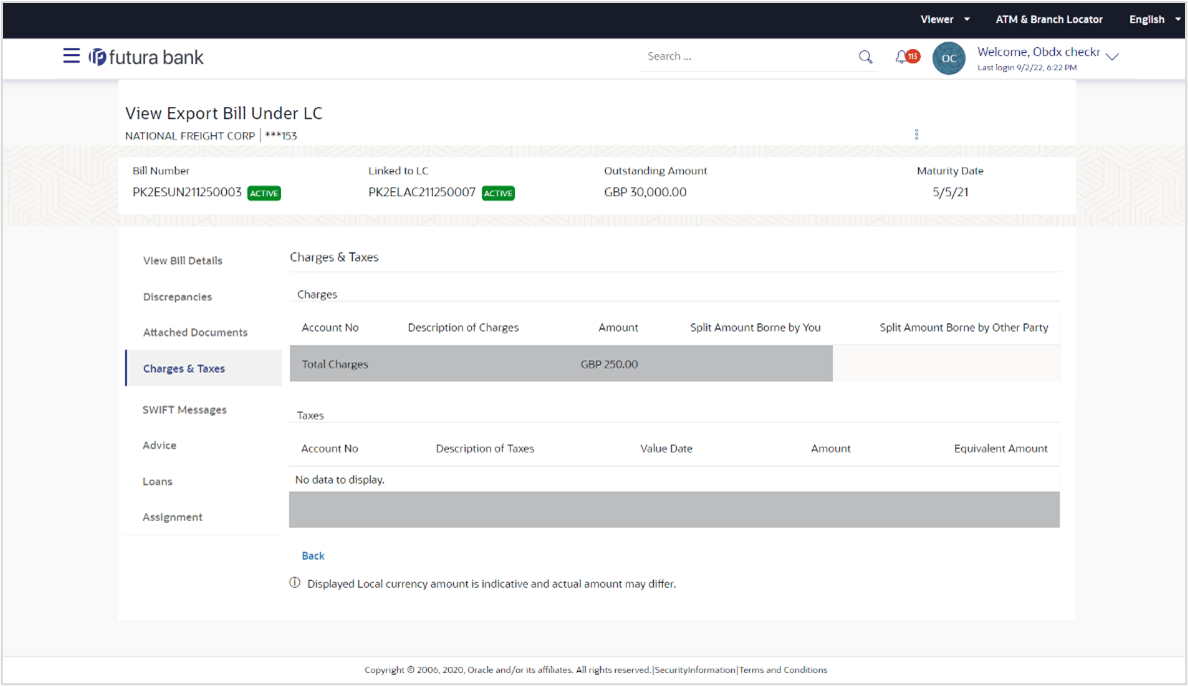Image resolution: width=1188 pixels, height=686 pixels.
Task: Open ATM & Branch Locator
Action: [1049, 20]
